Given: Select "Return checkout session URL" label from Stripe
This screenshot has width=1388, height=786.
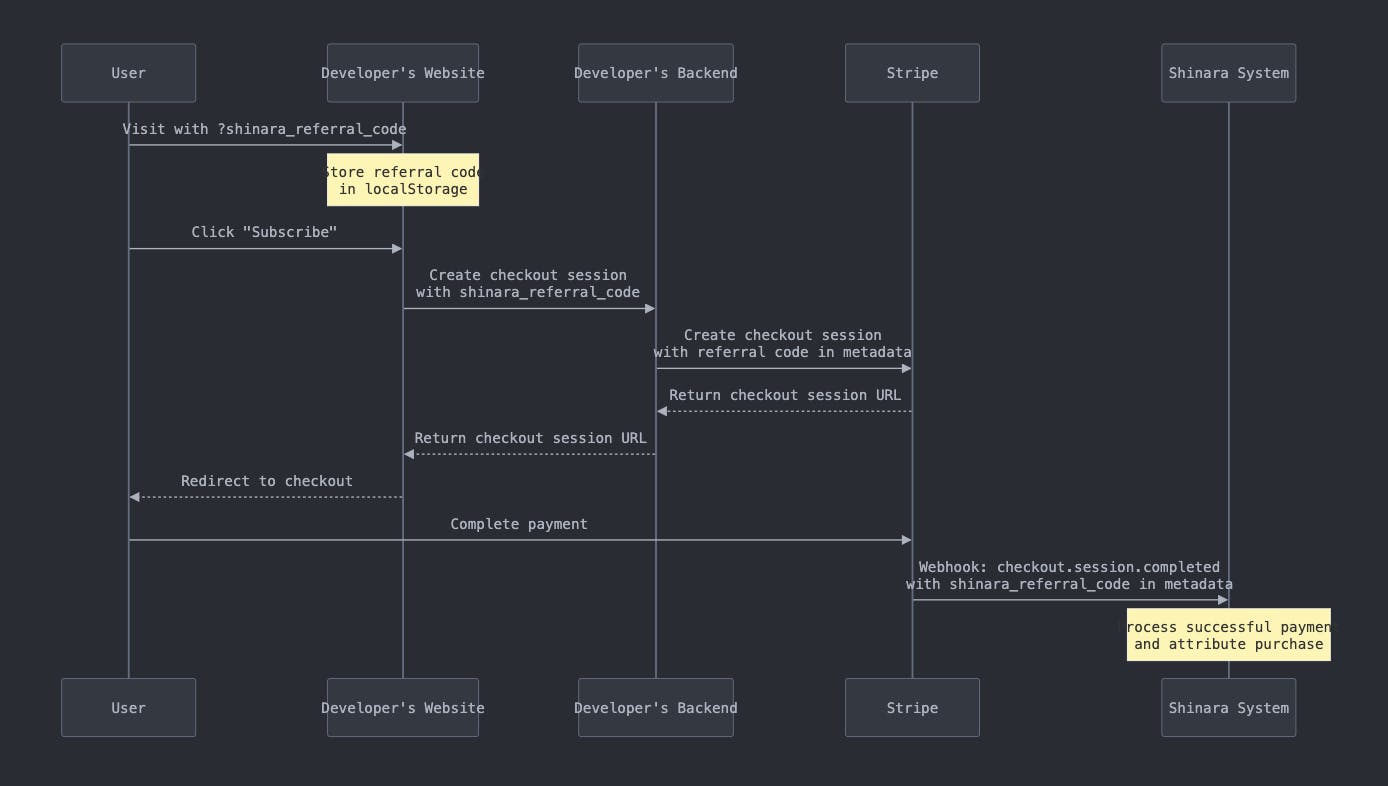Looking at the screenshot, I should [785, 395].
